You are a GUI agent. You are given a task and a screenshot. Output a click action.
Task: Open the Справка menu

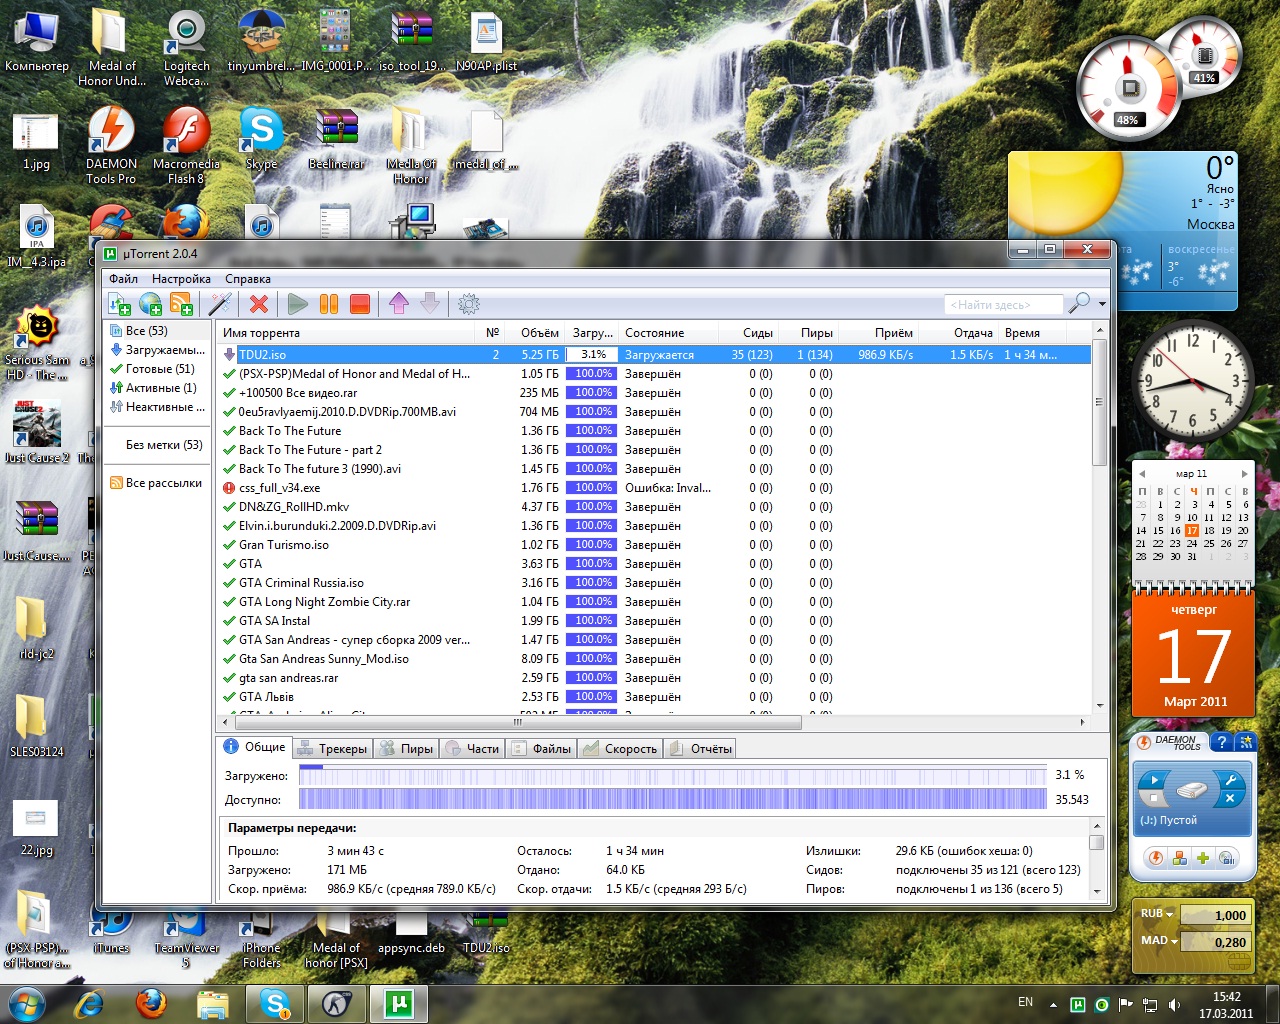pos(248,279)
